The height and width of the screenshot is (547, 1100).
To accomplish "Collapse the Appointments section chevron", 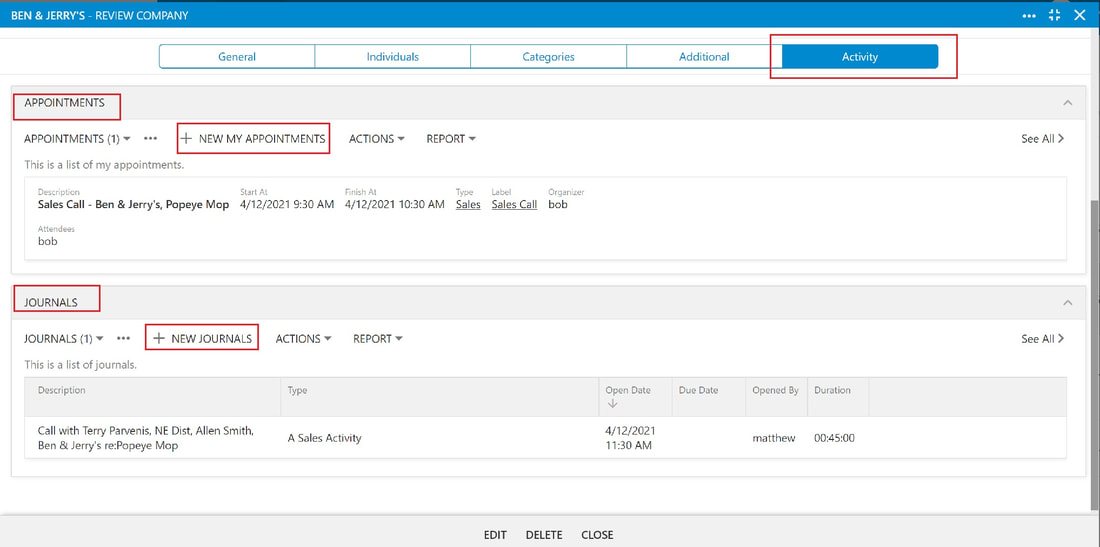I will 1068,102.
